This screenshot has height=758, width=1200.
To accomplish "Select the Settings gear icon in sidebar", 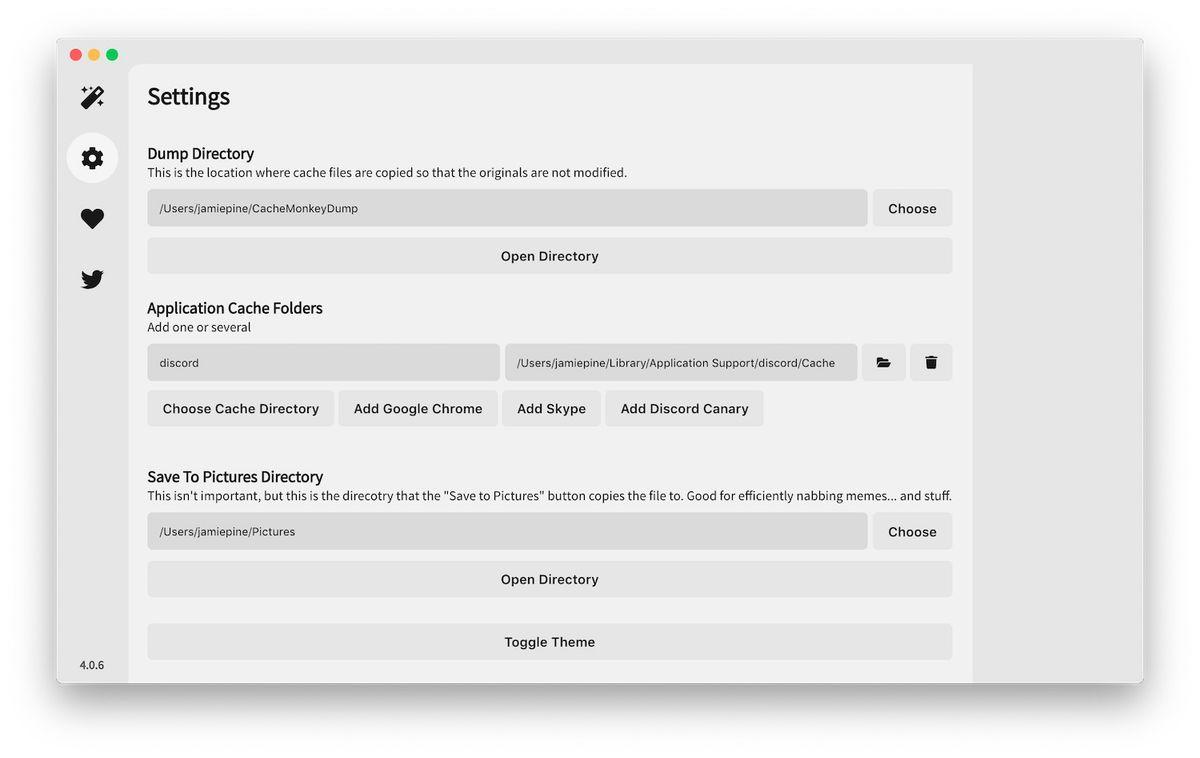I will click(92, 158).
